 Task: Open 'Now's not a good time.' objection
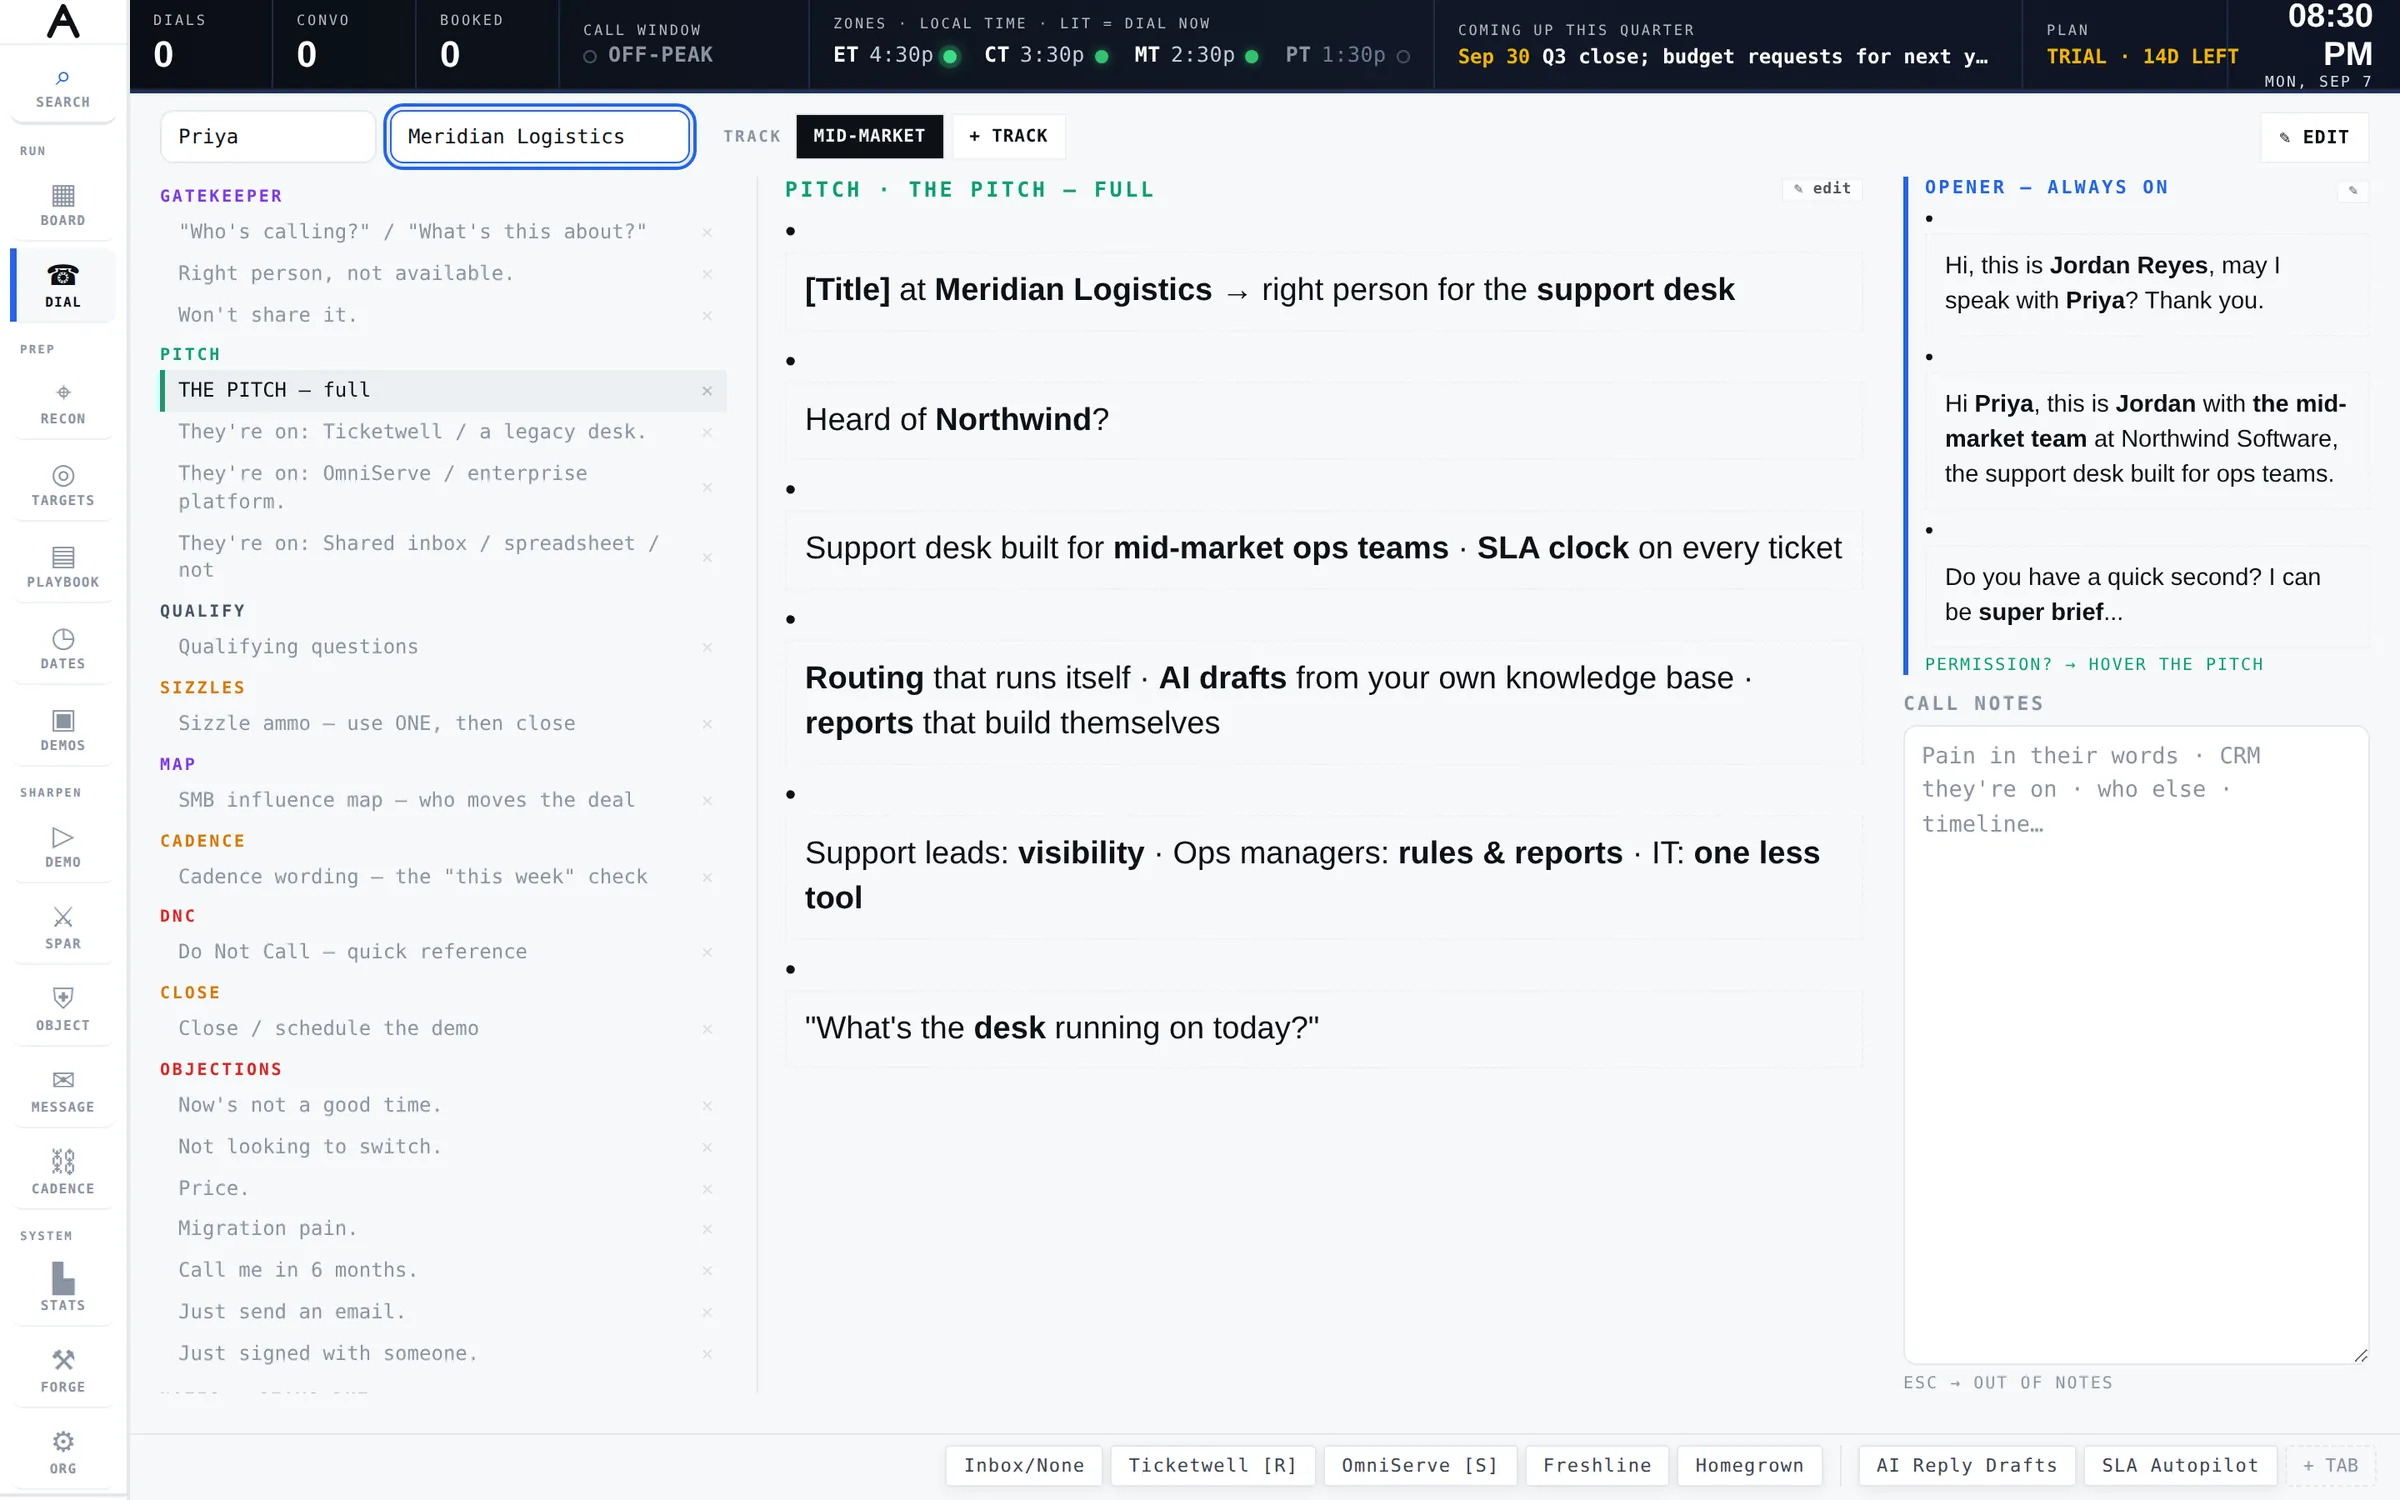pyautogui.click(x=443, y=1106)
